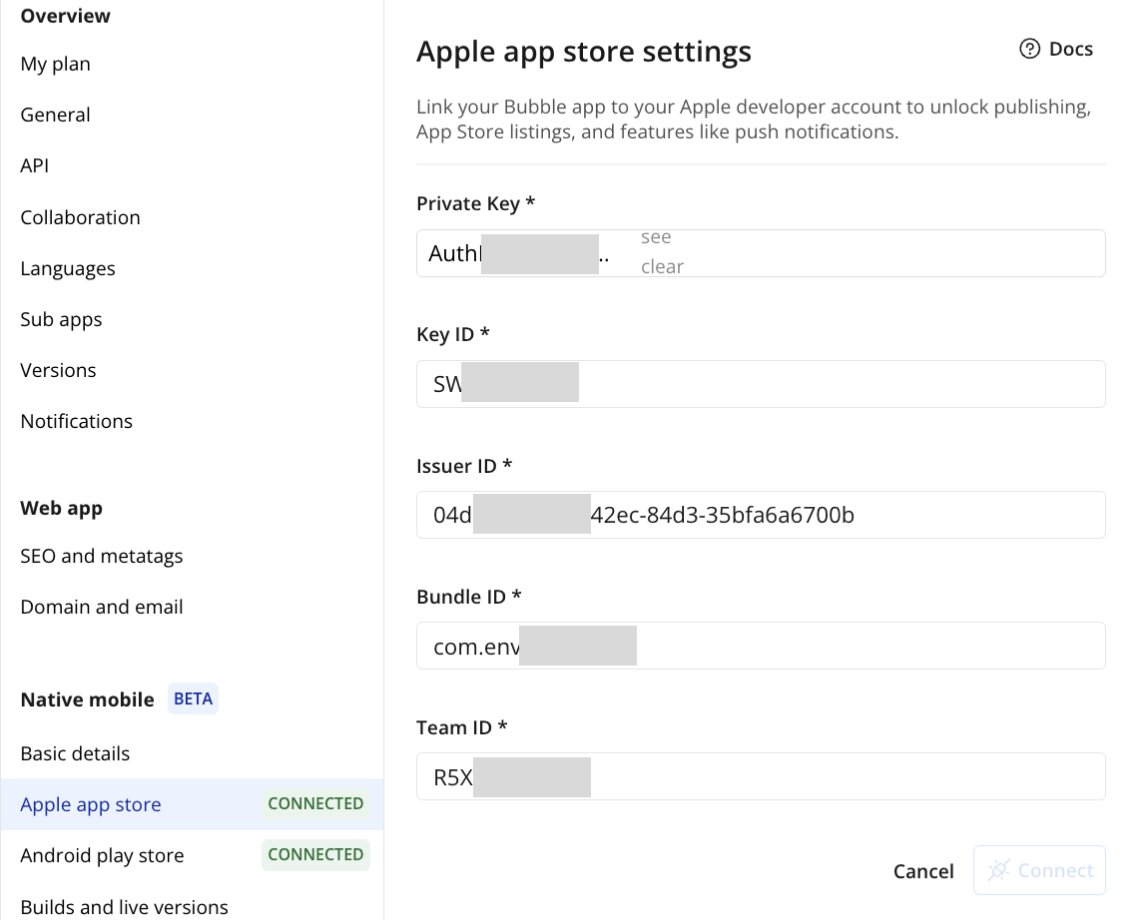
Task: Open Languages settings
Action: click(68, 268)
